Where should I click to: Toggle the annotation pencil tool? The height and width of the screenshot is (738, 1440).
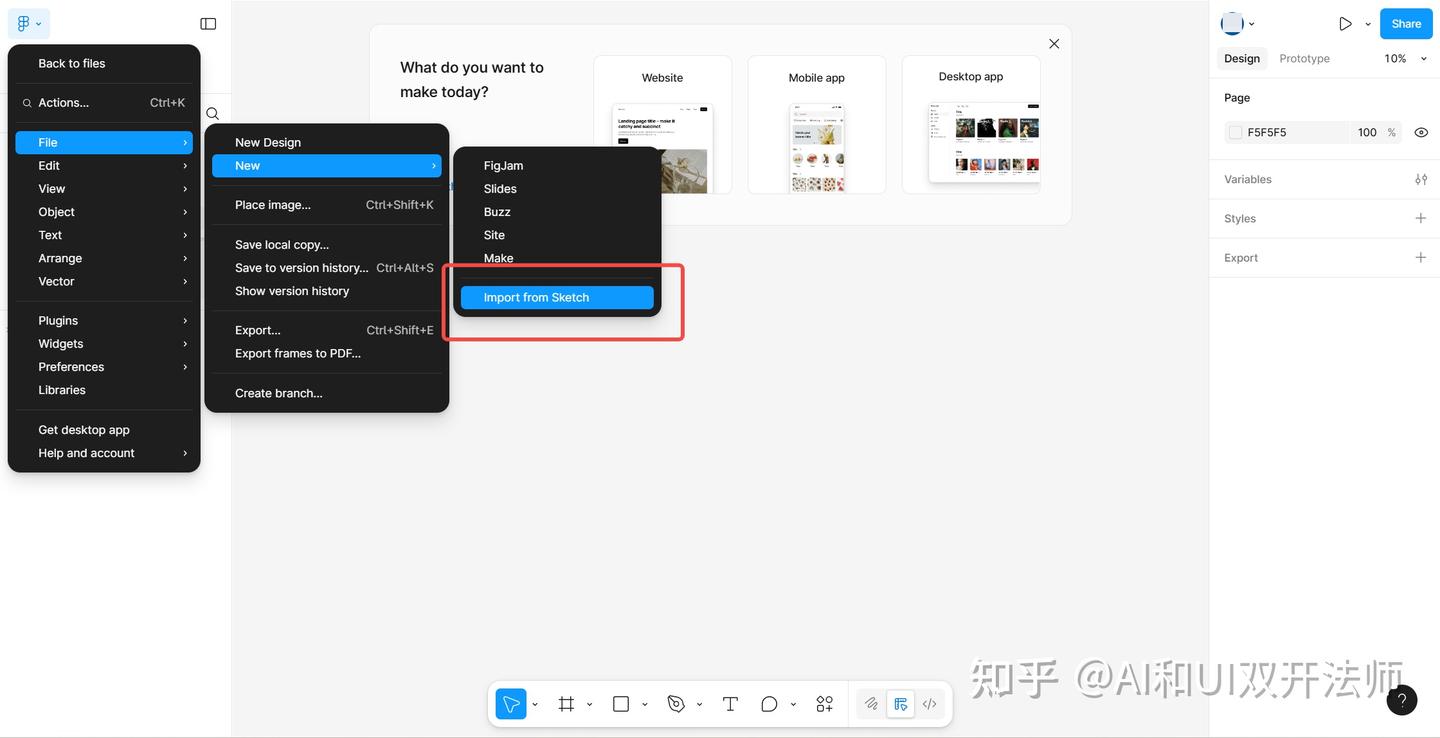click(870, 703)
